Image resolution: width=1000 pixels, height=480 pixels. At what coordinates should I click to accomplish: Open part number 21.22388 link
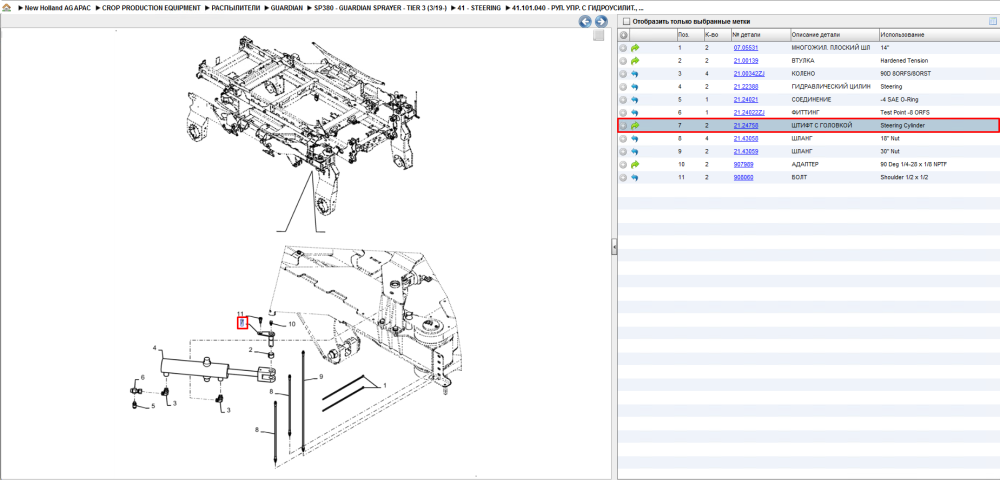pos(746,87)
